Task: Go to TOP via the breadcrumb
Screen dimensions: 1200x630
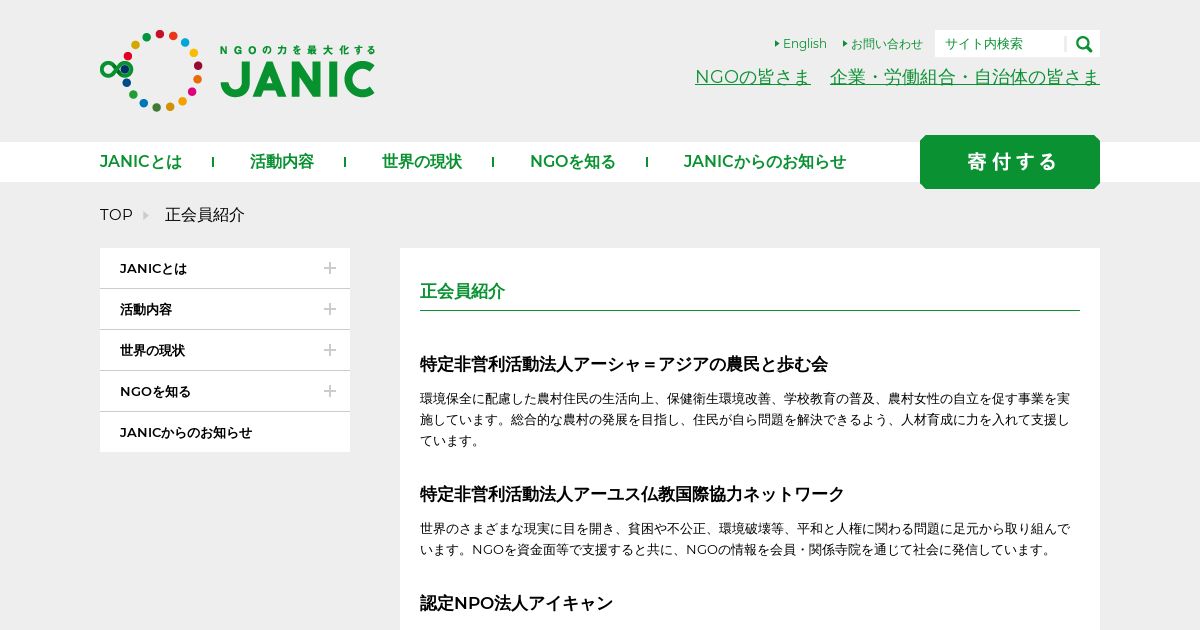Action: 116,215
